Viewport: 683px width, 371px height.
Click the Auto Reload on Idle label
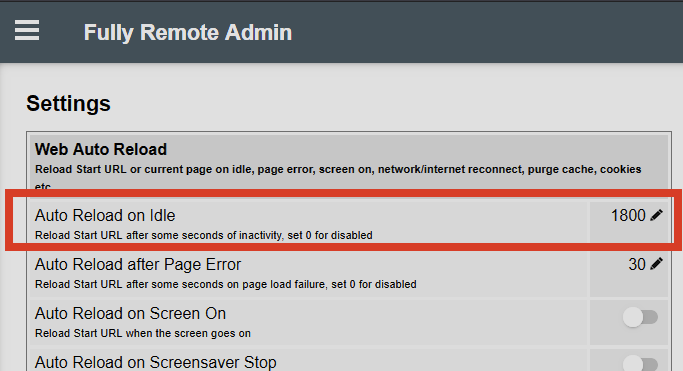point(105,215)
